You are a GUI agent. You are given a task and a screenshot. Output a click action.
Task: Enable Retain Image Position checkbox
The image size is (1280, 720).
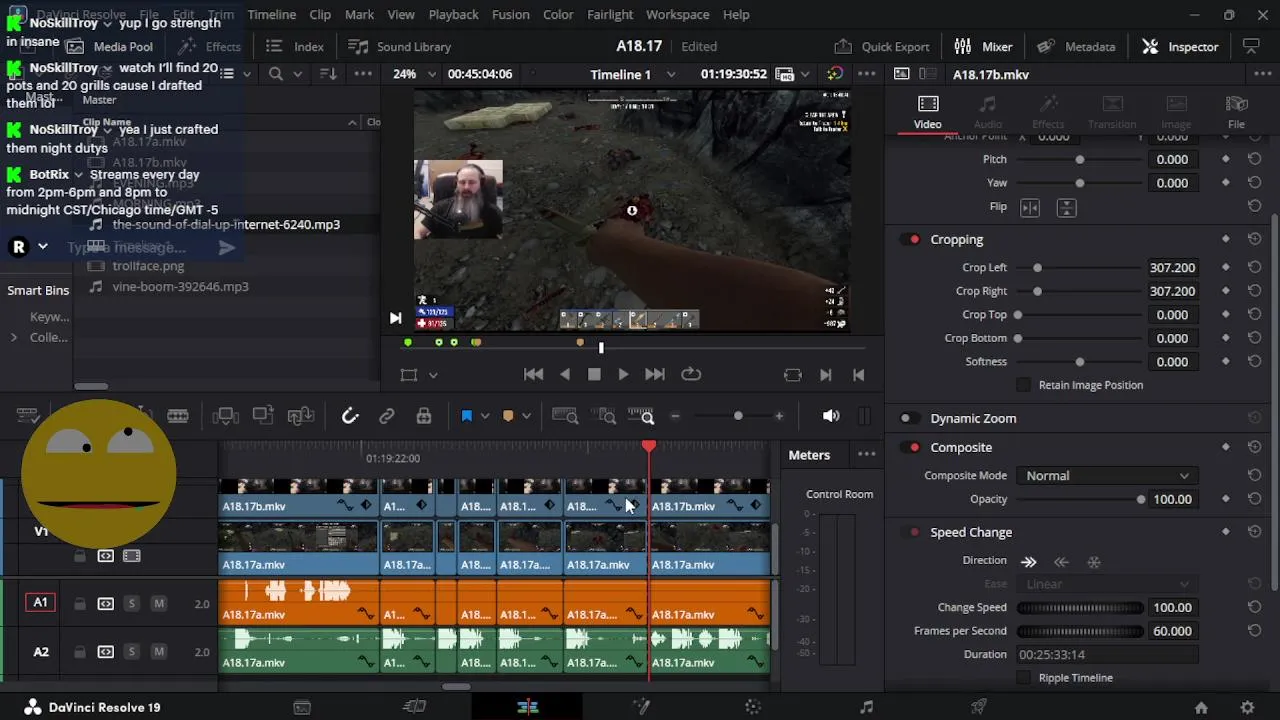pyautogui.click(x=1023, y=385)
